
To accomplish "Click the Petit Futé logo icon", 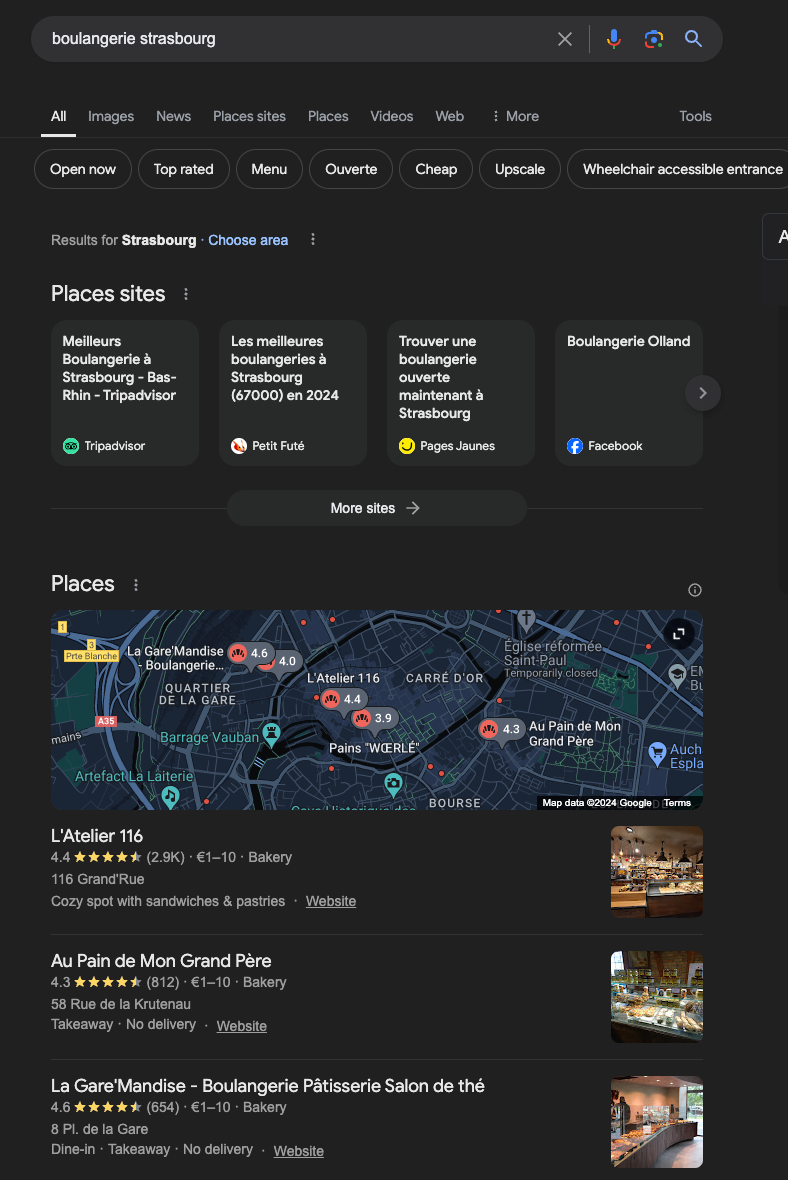I will coord(239,446).
